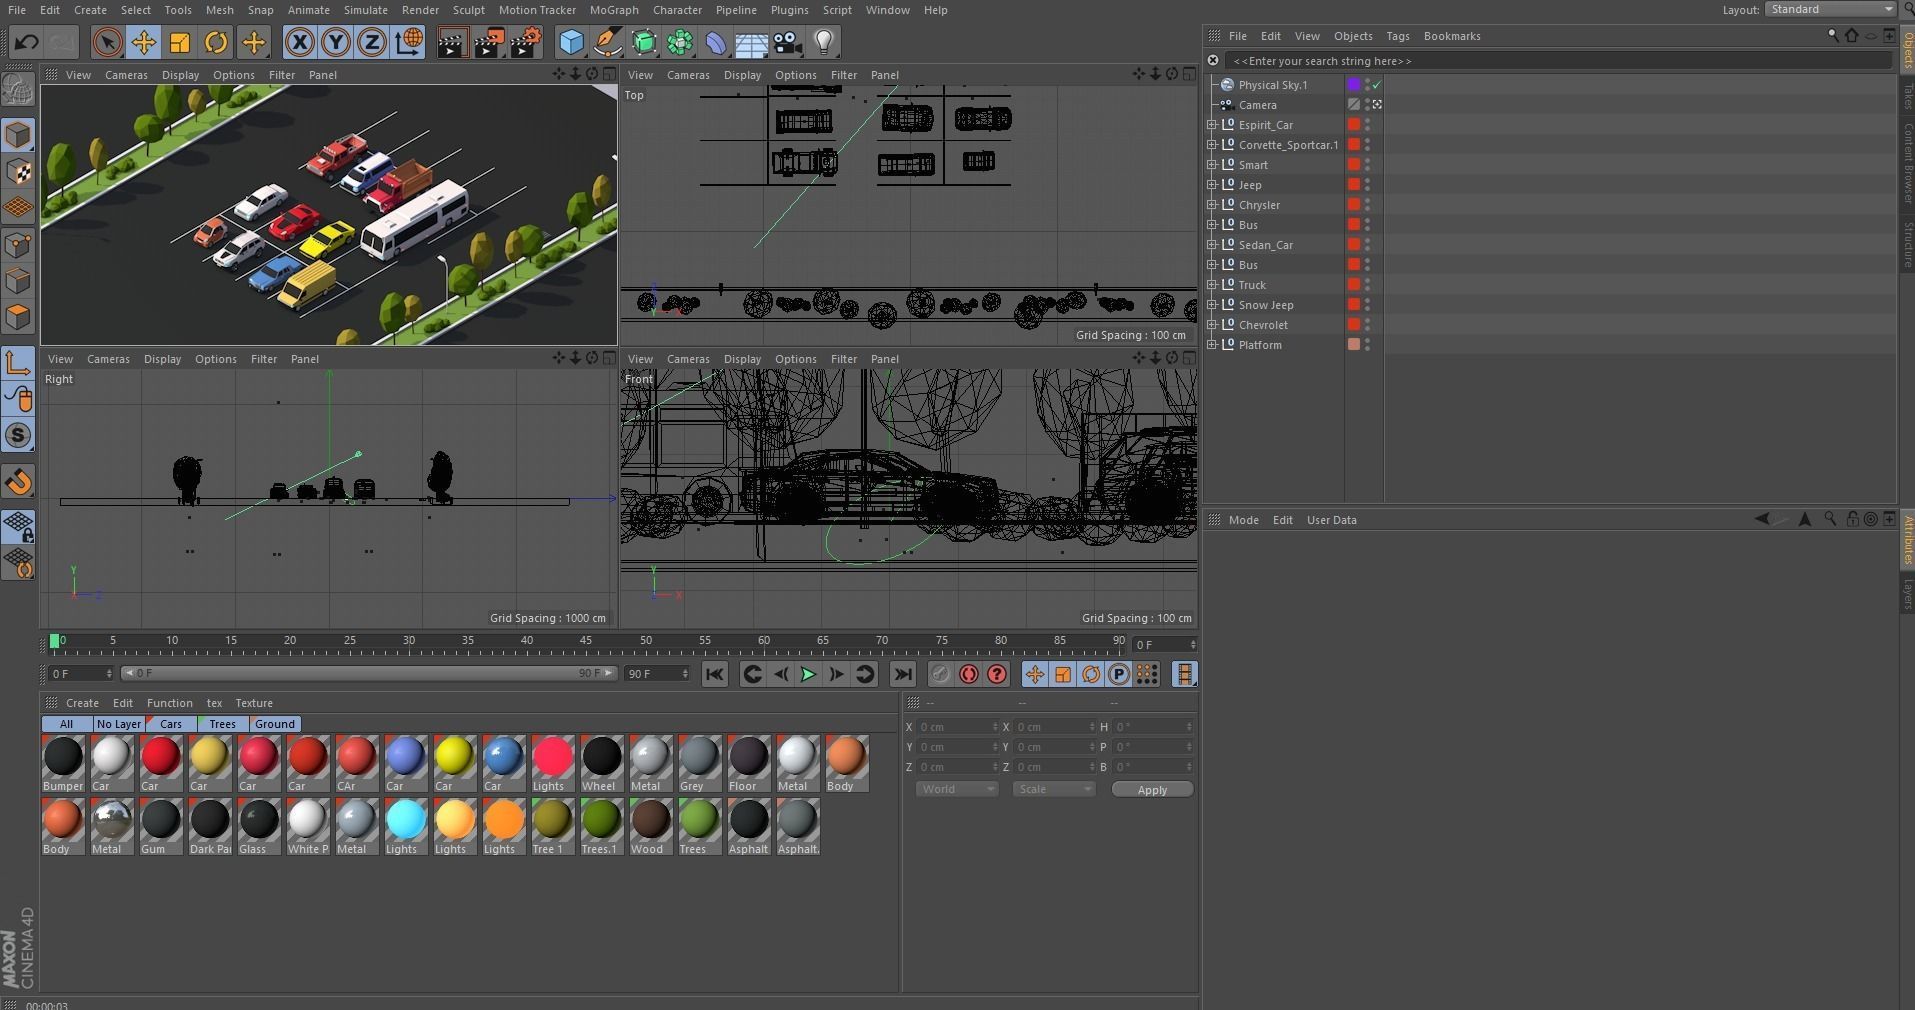Go to start of timeline
The width and height of the screenshot is (1915, 1010).
point(714,674)
